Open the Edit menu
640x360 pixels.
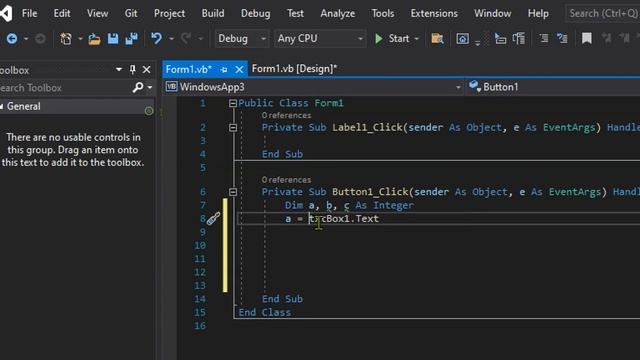[x=62, y=13]
